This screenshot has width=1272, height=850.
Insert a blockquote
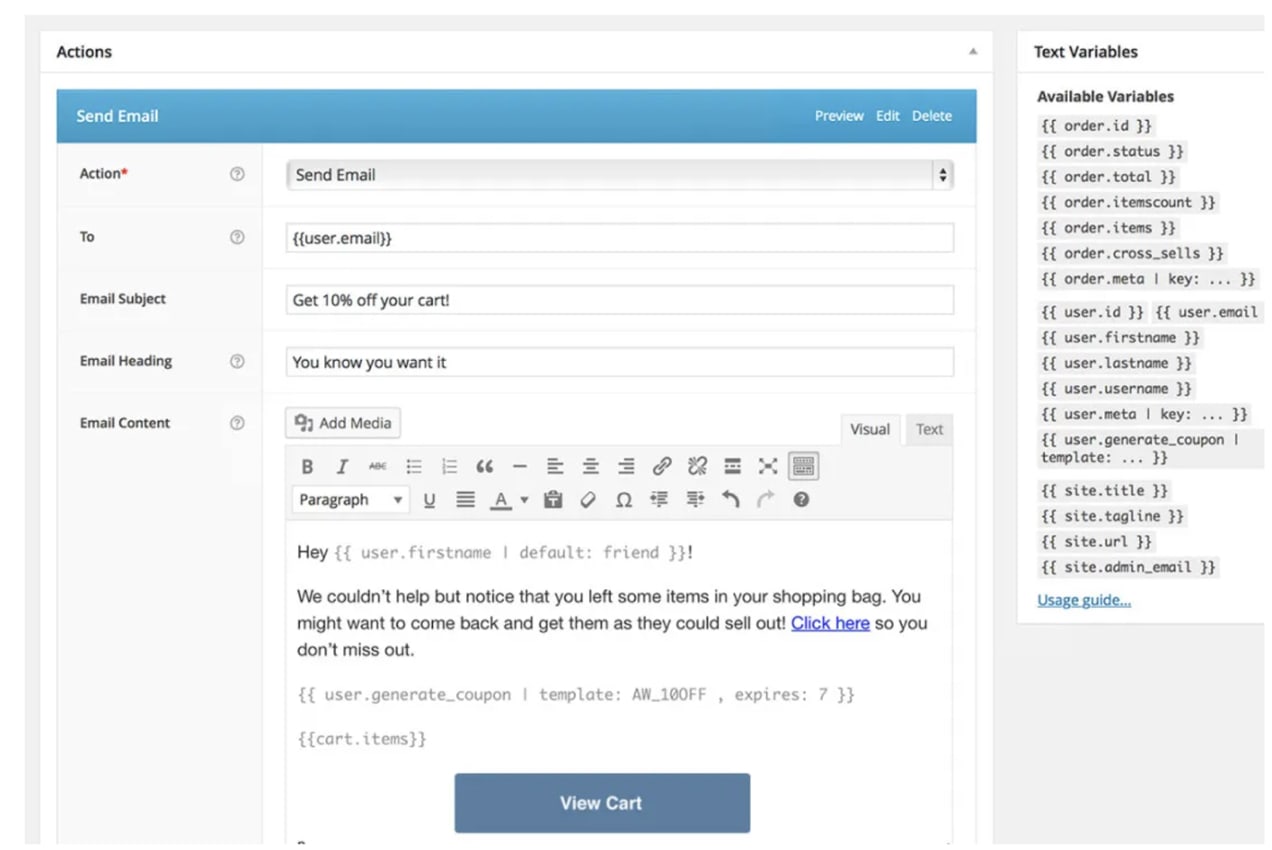pos(485,467)
